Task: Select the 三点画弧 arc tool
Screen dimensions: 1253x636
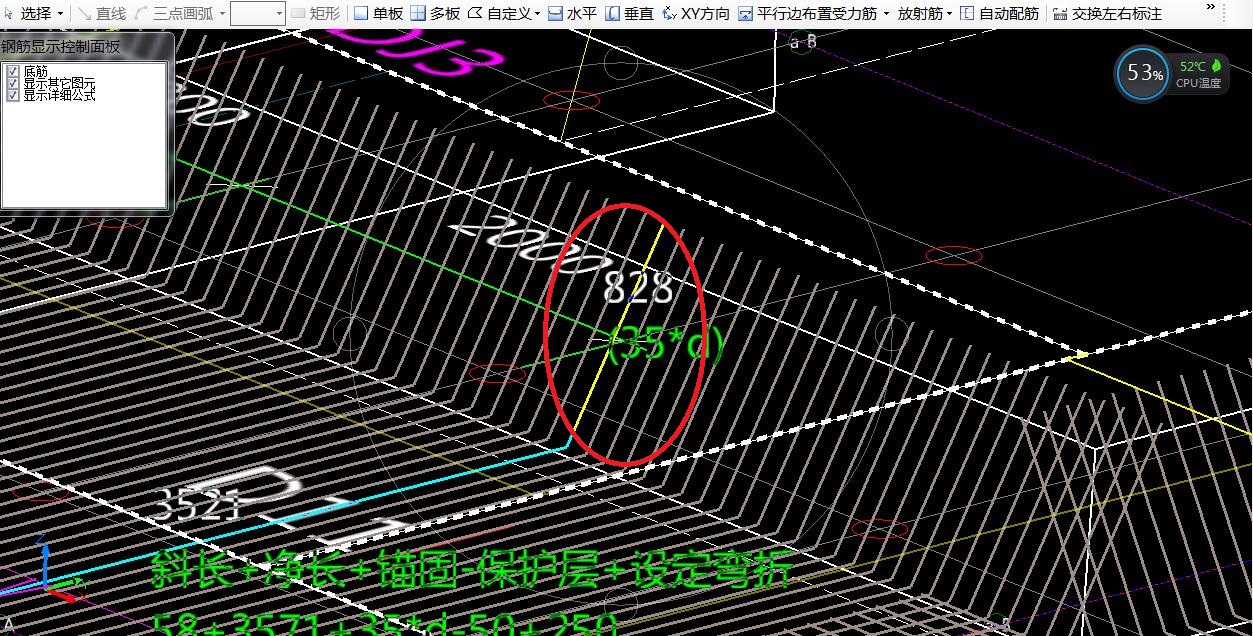Action: [176, 14]
